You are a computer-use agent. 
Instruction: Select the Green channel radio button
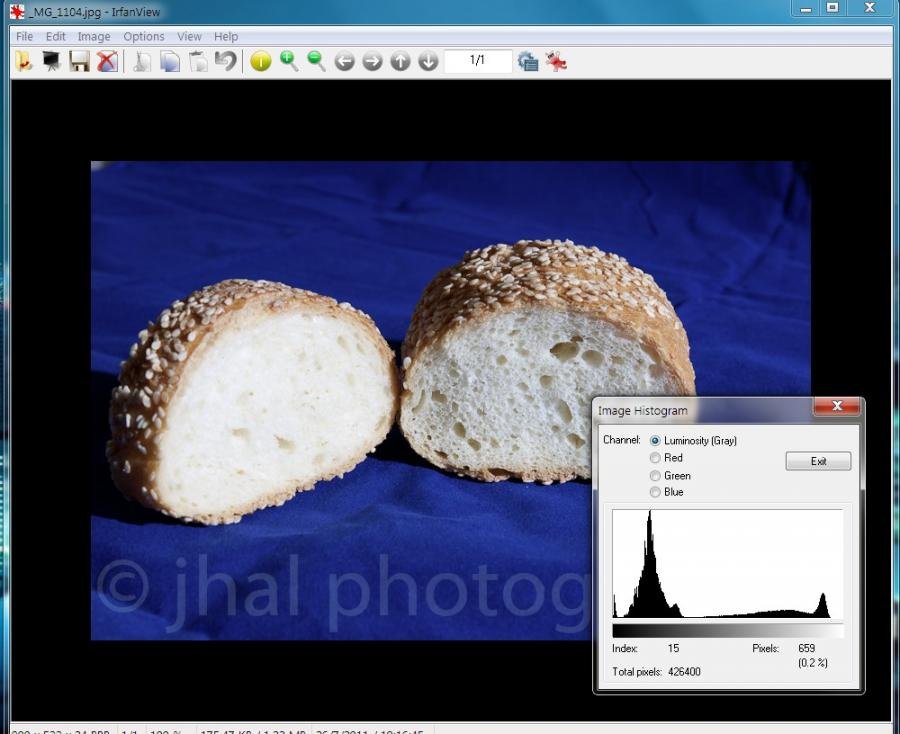(x=655, y=475)
